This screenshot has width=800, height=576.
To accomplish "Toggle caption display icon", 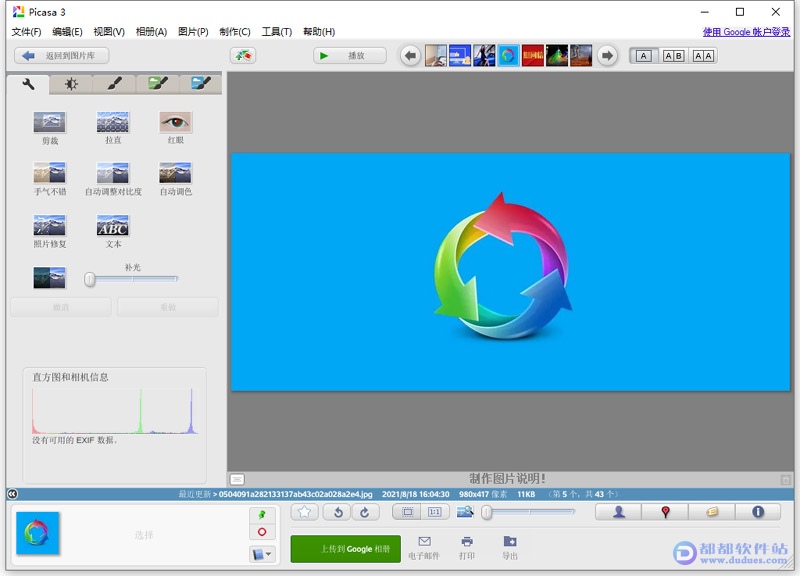I will [237, 479].
